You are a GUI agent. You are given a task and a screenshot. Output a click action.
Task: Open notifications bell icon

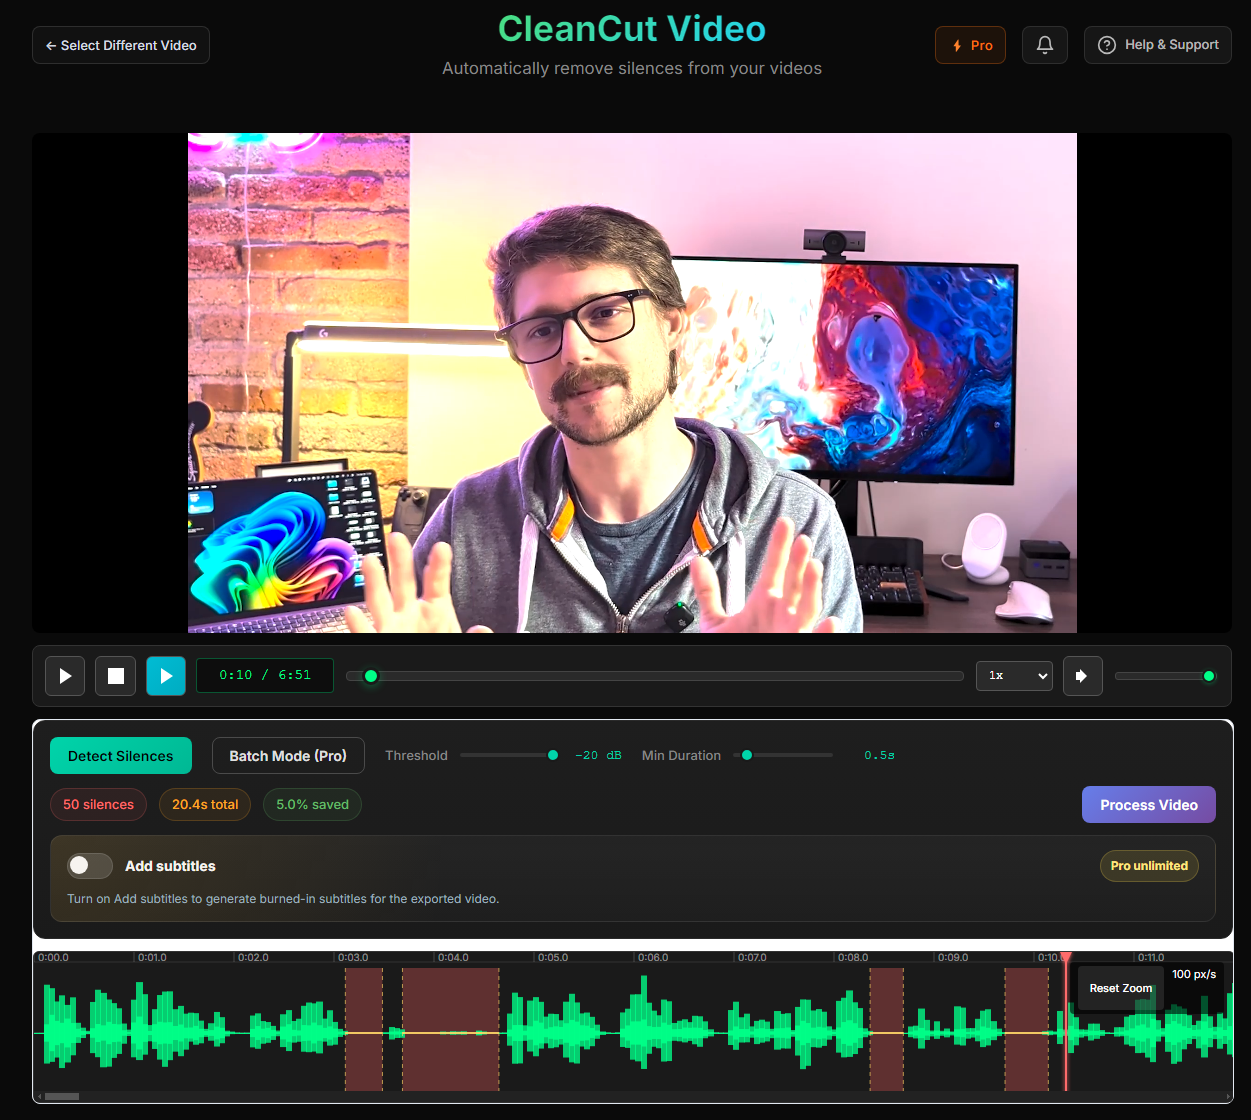pos(1045,45)
